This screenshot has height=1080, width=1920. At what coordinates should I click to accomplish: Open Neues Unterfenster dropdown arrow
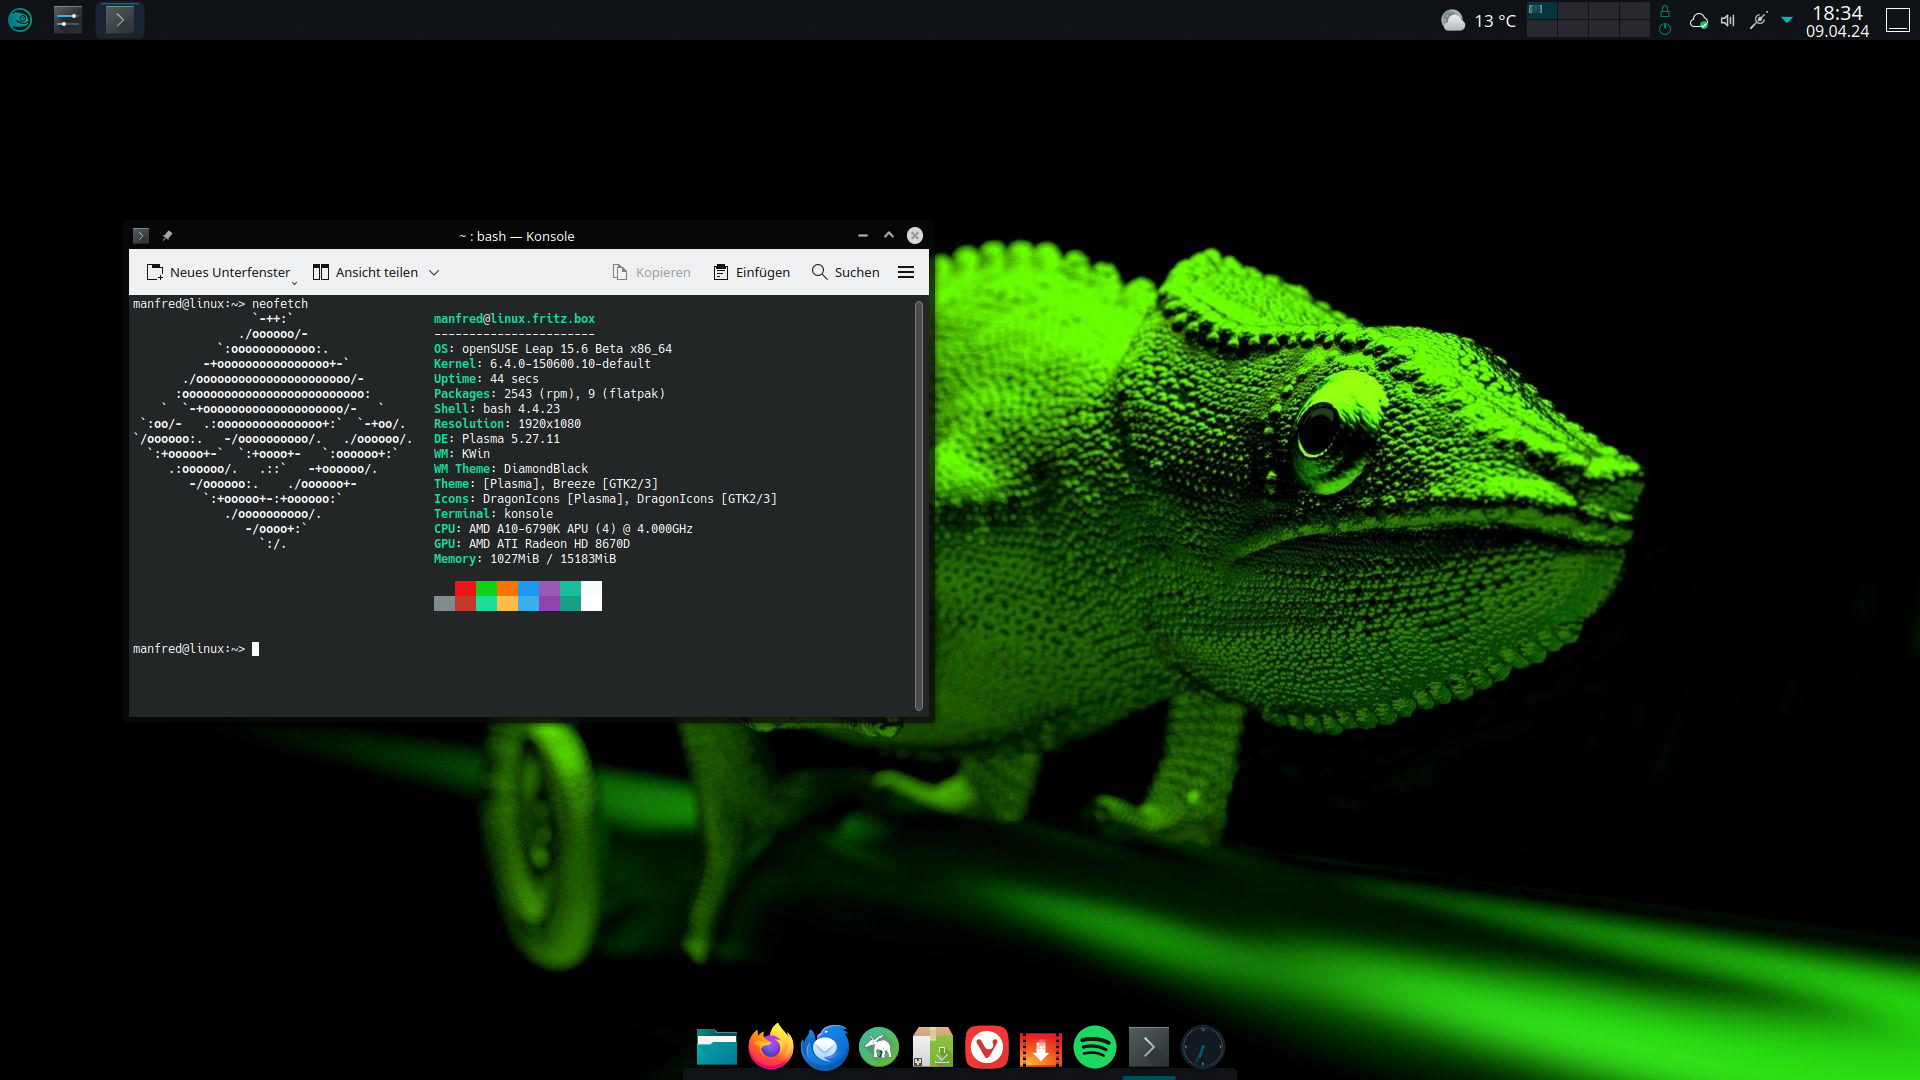[294, 282]
